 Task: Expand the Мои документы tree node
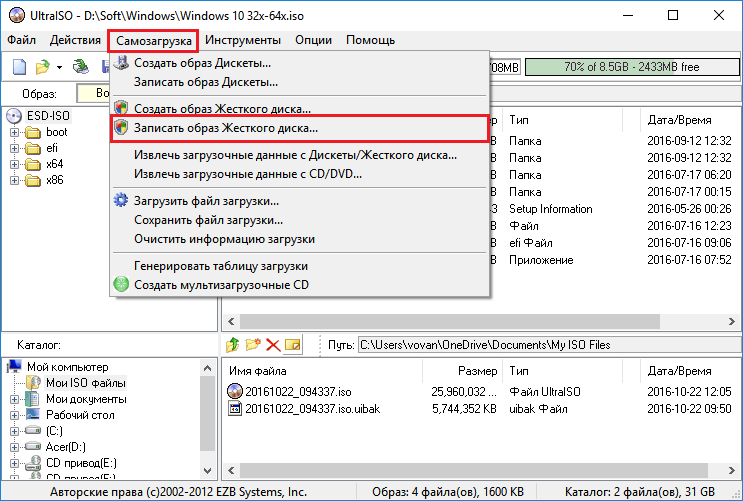point(14,399)
